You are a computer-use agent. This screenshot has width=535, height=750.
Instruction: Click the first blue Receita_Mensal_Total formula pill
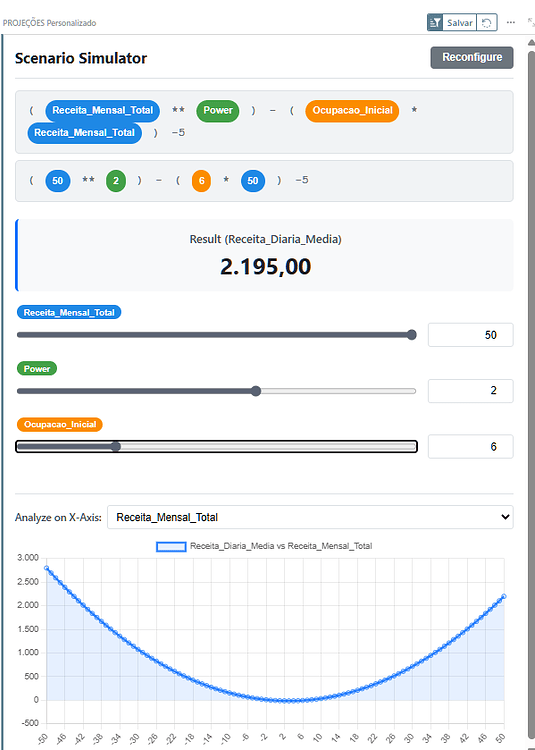click(x=103, y=110)
